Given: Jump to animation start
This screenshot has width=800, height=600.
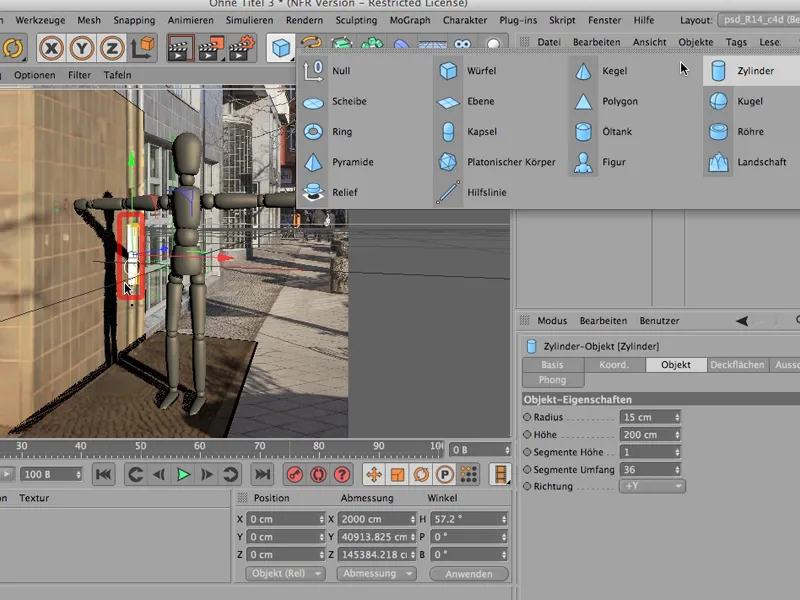Looking at the screenshot, I should tap(104, 474).
